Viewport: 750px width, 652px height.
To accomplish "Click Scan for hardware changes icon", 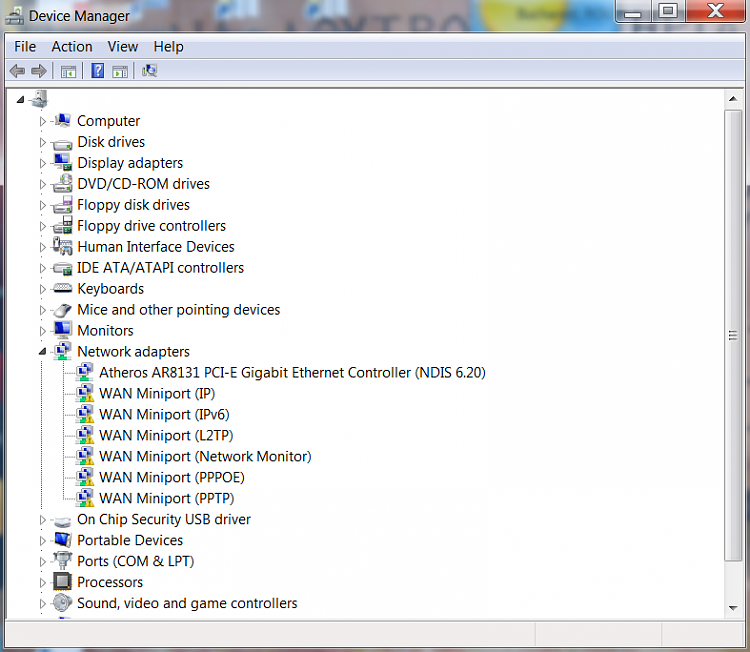I will (149, 71).
